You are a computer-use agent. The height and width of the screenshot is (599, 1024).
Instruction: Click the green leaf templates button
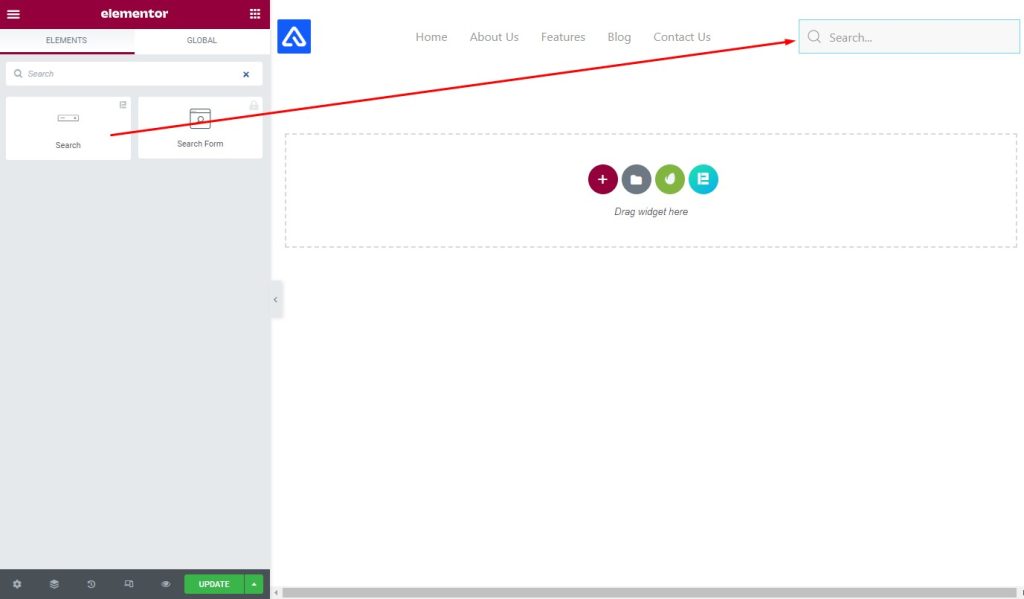coord(669,179)
